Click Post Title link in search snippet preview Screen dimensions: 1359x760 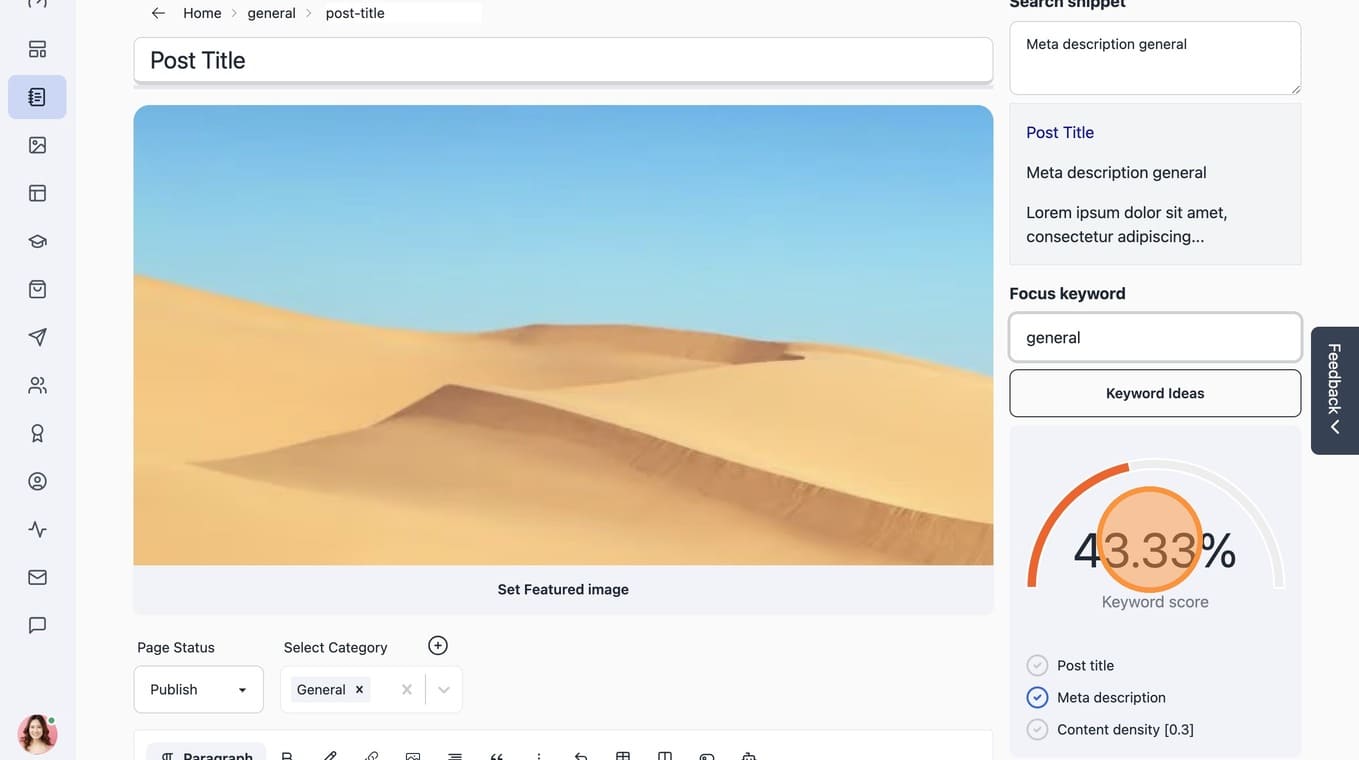(x=1060, y=132)
